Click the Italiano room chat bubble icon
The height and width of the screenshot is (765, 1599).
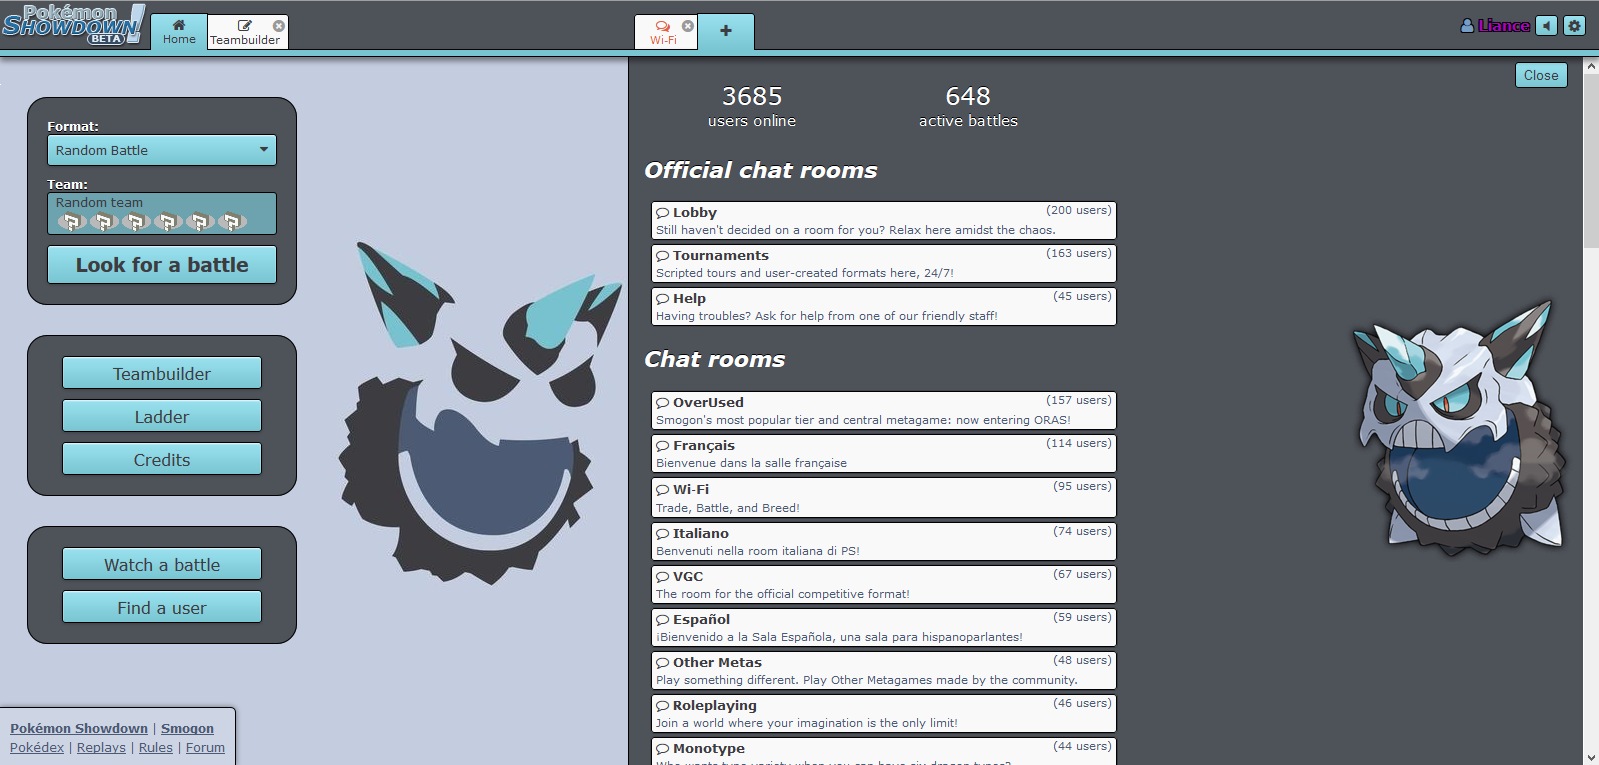point(662,534)
